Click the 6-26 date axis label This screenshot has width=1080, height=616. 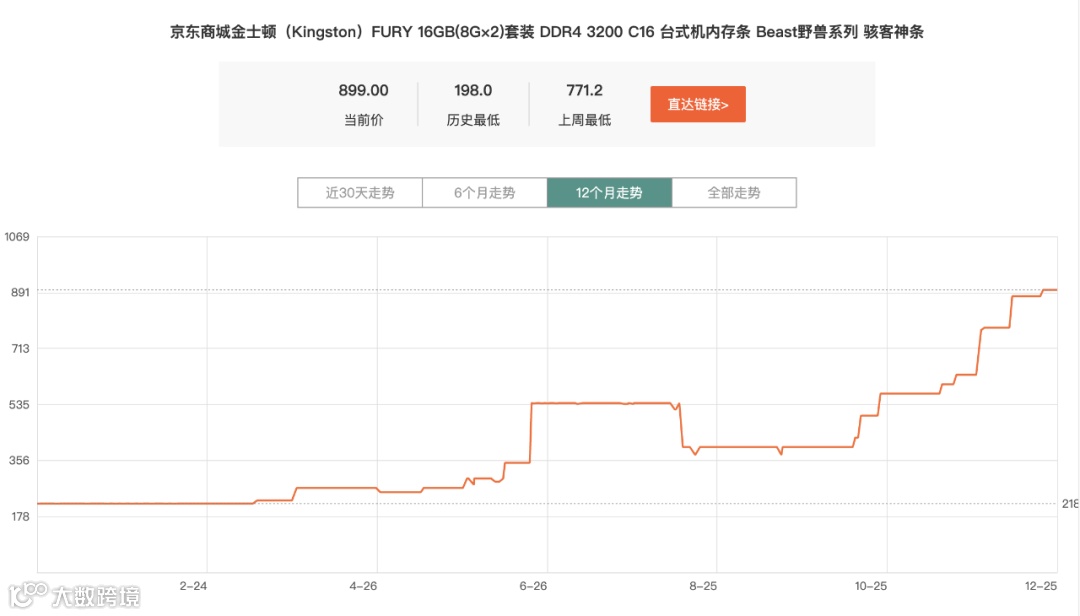[x=533, y=586]
